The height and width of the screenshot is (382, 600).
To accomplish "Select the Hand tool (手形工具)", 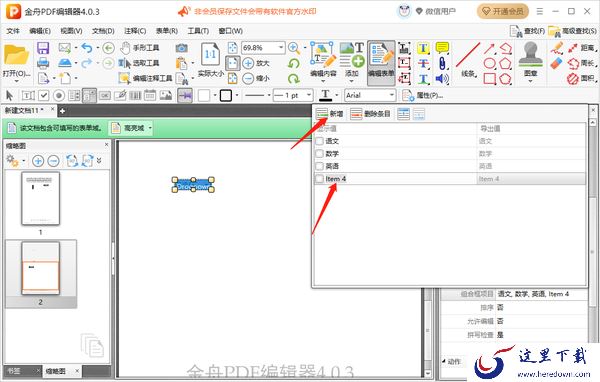I will tap(140, 48).
